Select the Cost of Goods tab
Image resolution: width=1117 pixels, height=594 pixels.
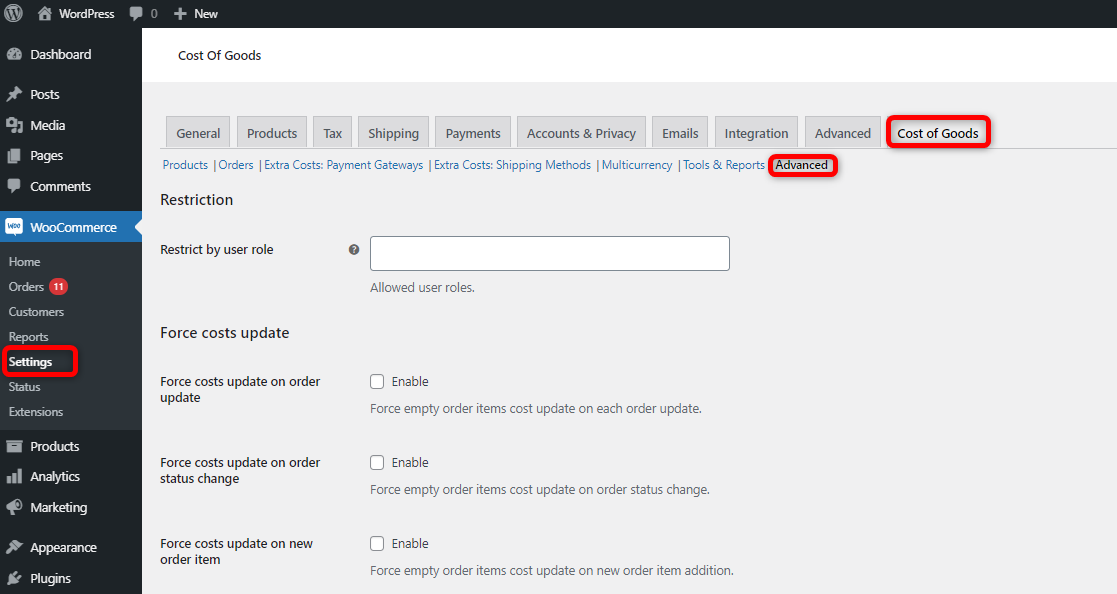[937, 133]
